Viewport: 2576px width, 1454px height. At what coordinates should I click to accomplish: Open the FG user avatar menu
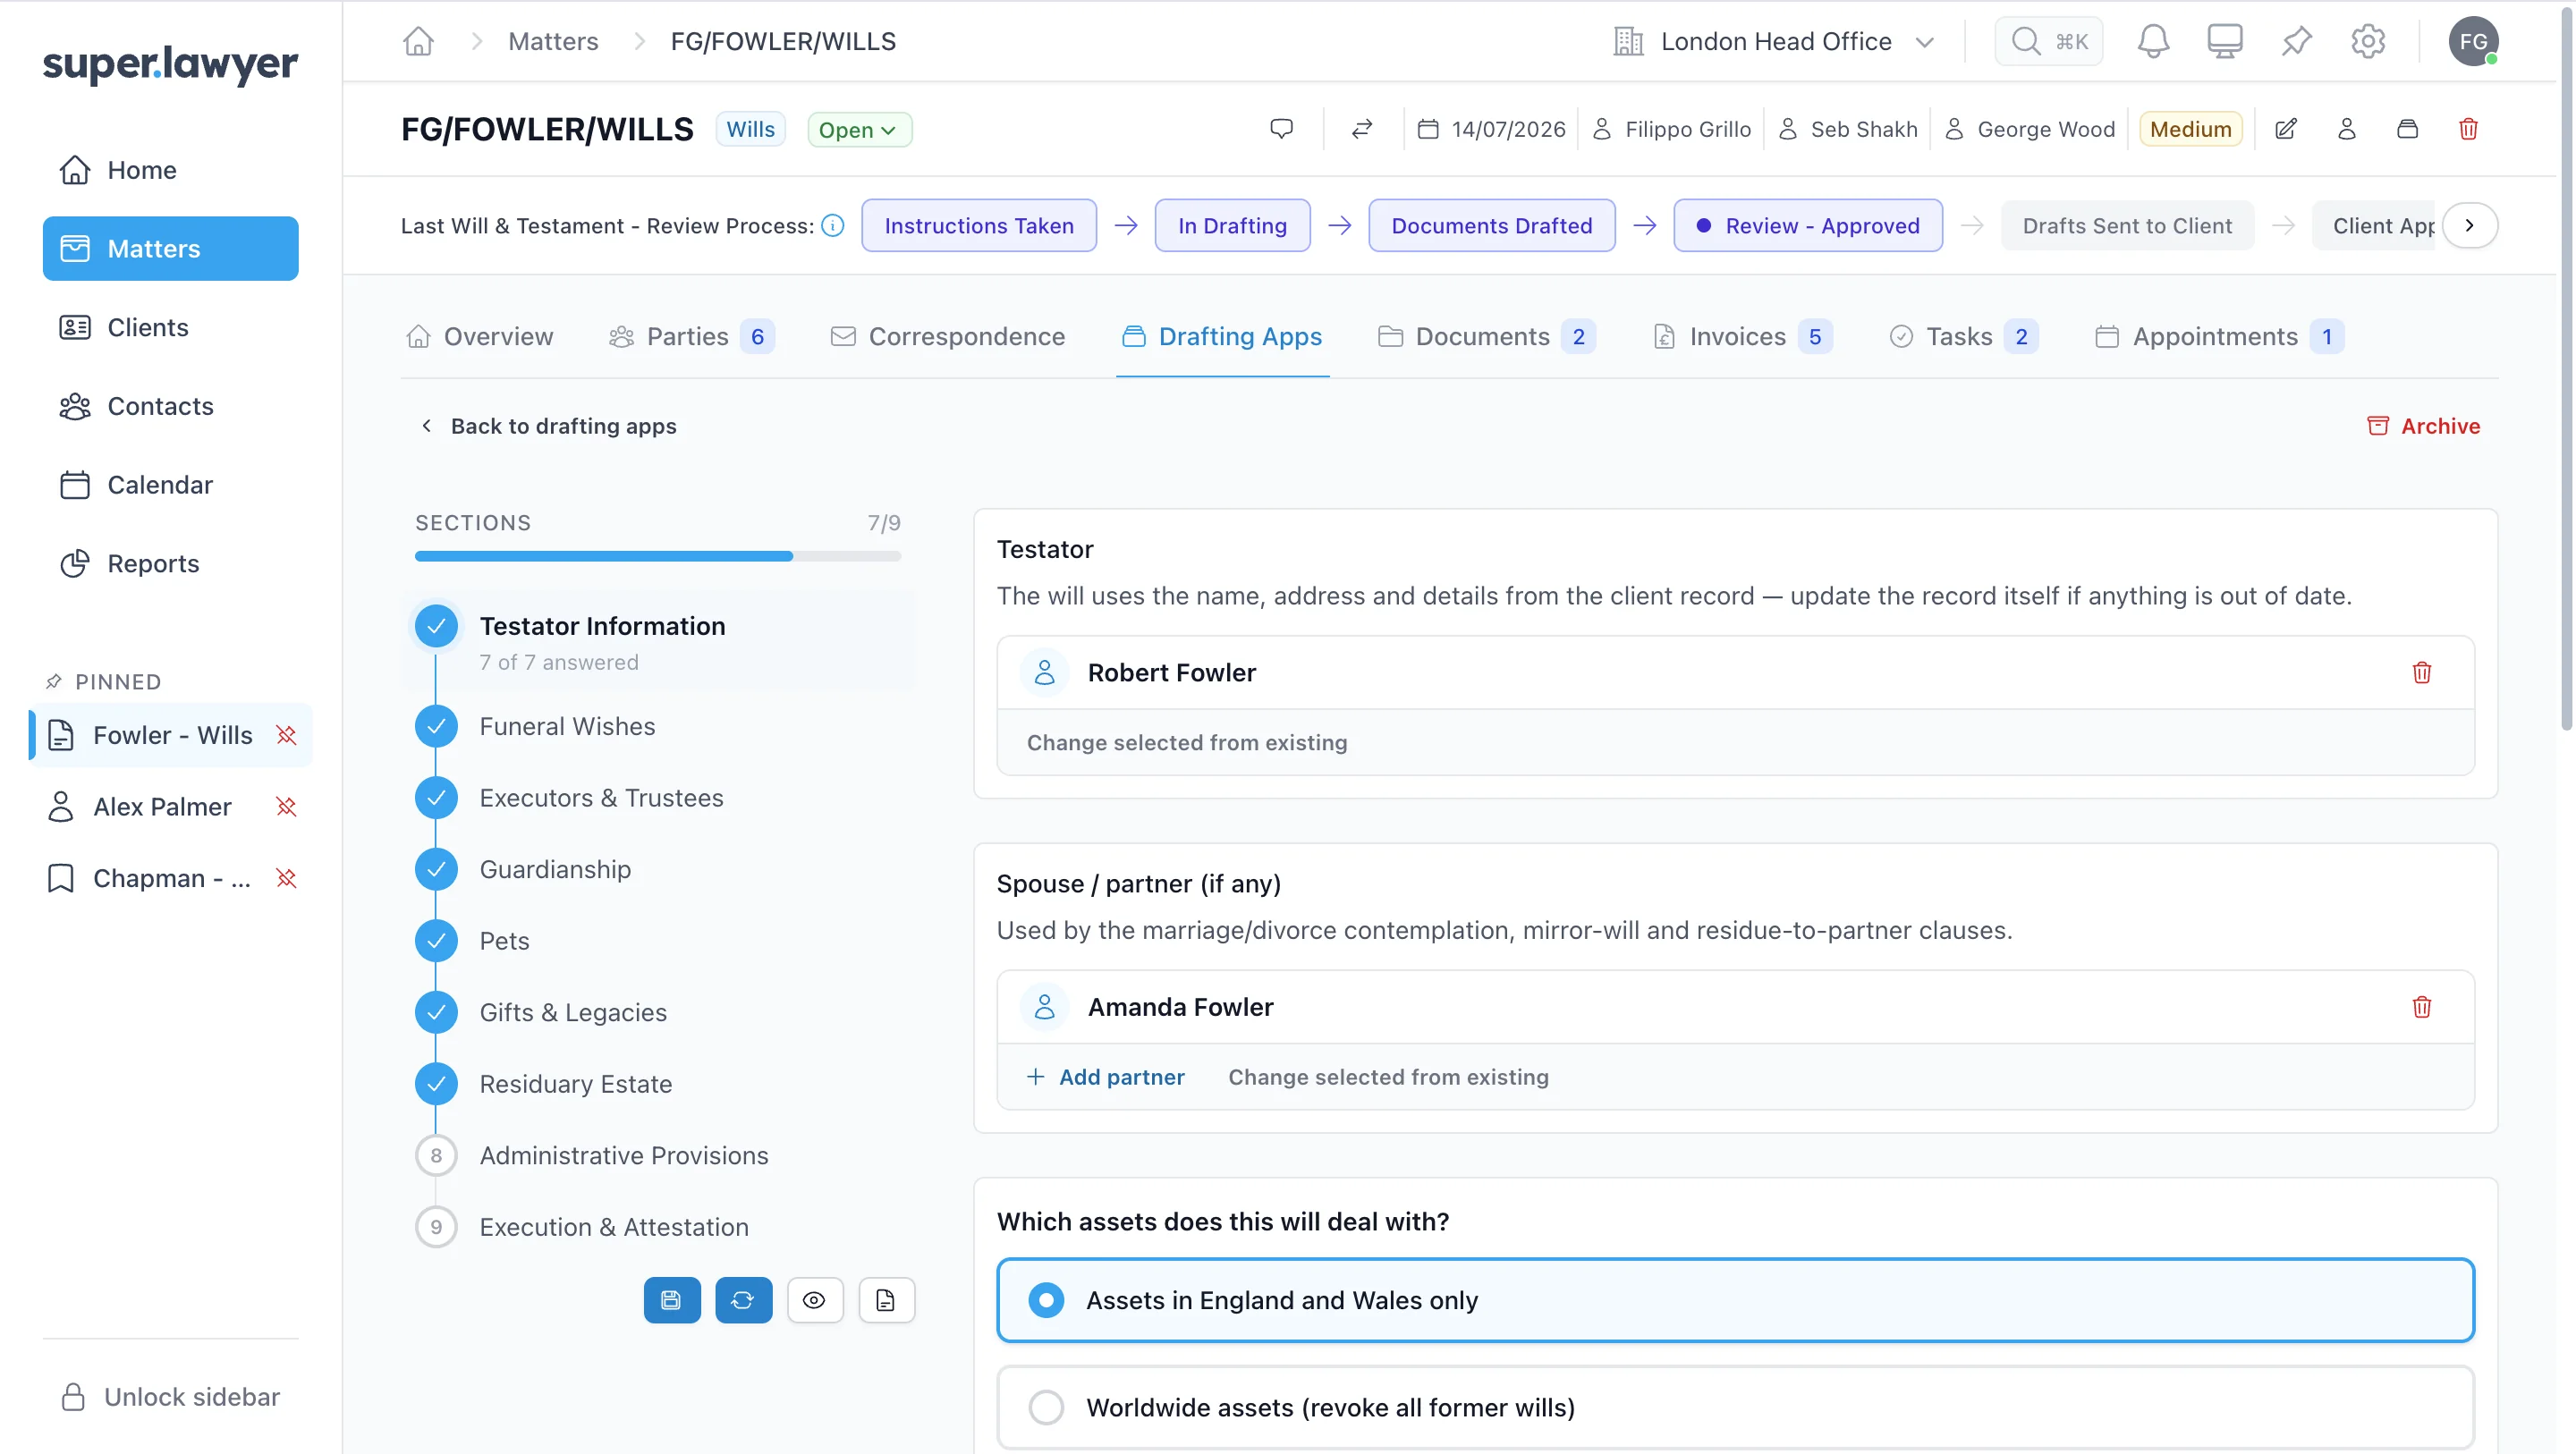tap(2473, 41)
